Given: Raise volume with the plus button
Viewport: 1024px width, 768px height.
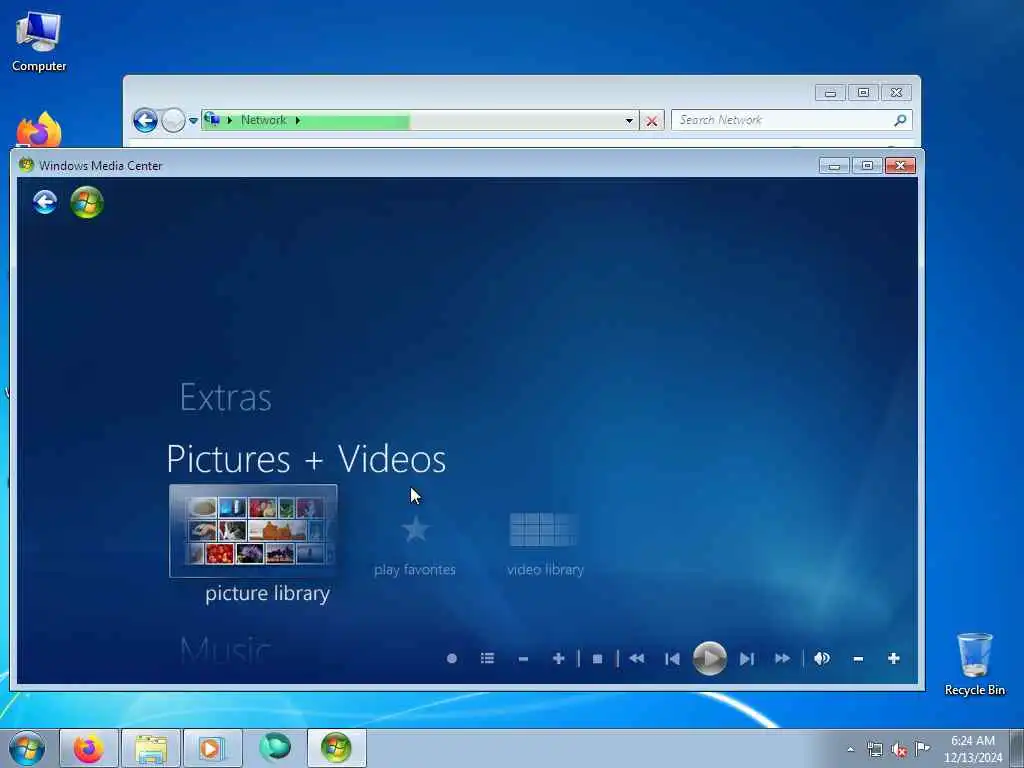Looking at the screenshot, I should pyautogui.click(x=893, y=658).
